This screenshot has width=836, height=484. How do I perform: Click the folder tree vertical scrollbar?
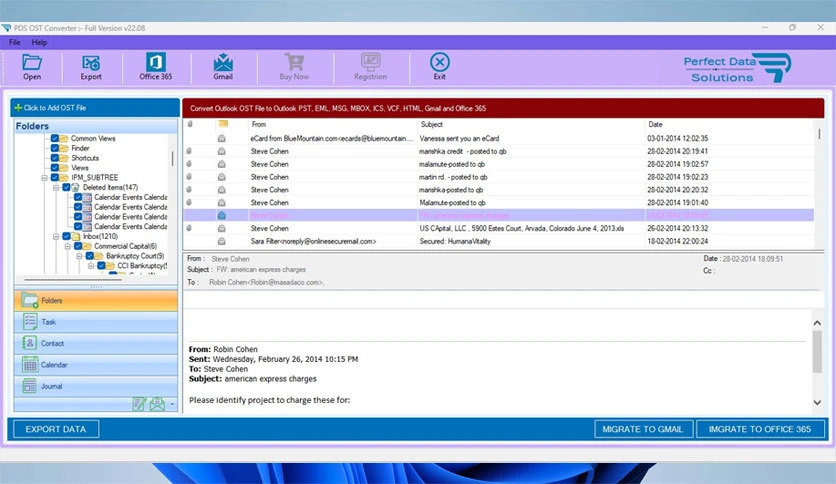click(172, 158)
